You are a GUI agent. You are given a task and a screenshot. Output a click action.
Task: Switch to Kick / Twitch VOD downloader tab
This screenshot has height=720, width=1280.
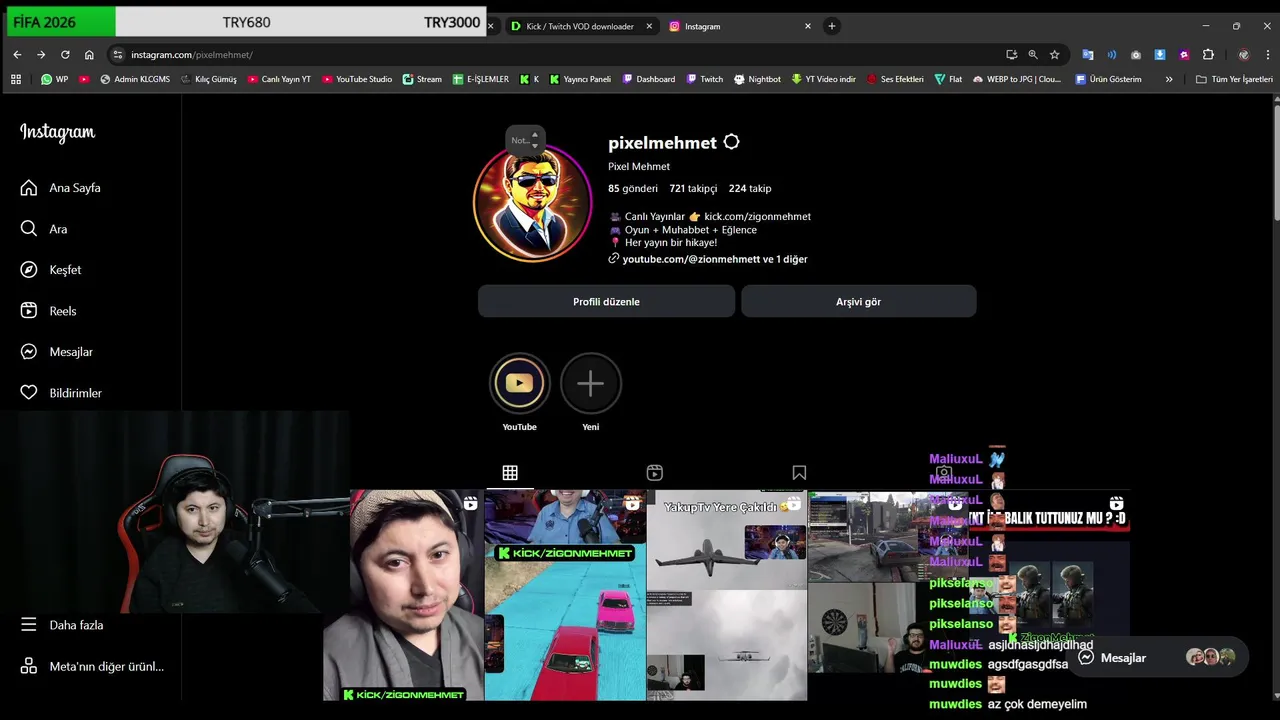[x=580, y=26]
